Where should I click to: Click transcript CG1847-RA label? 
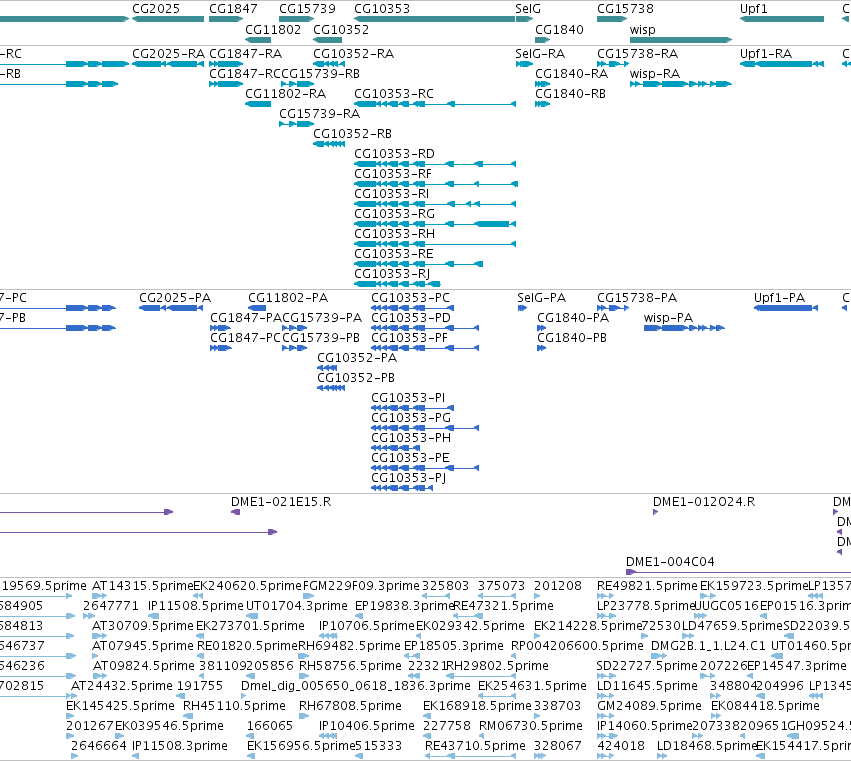pos(246,54)
